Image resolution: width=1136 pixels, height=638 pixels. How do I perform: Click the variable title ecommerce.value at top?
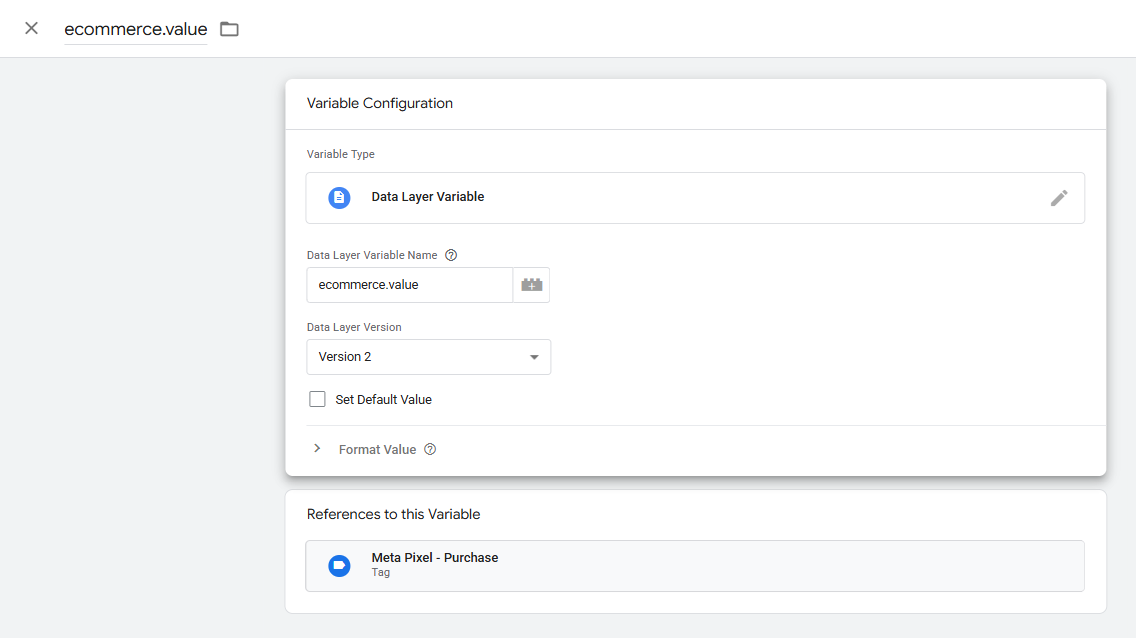pos(135,29)
